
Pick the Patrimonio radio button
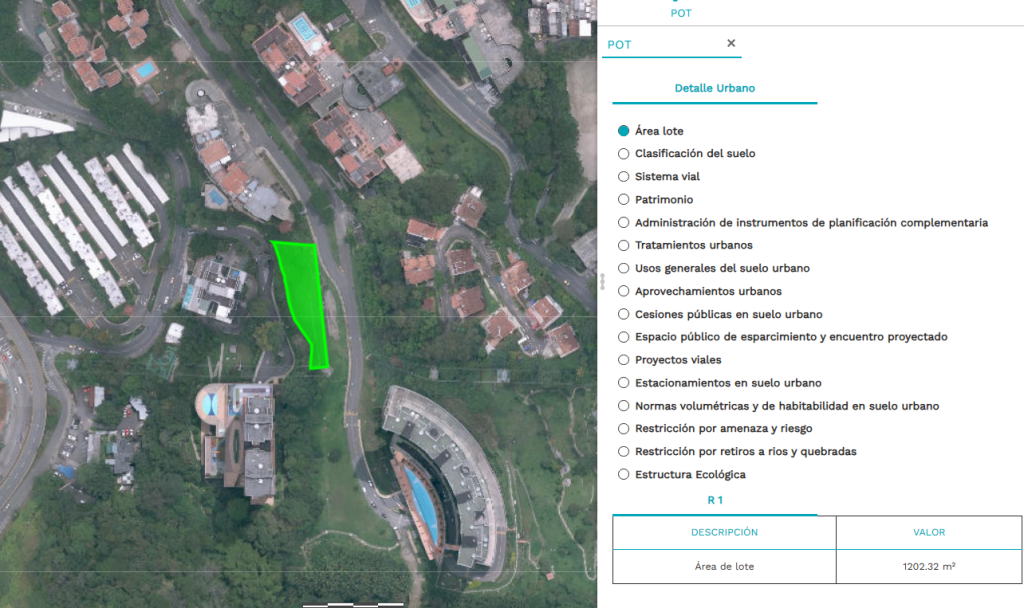point(624,200)
